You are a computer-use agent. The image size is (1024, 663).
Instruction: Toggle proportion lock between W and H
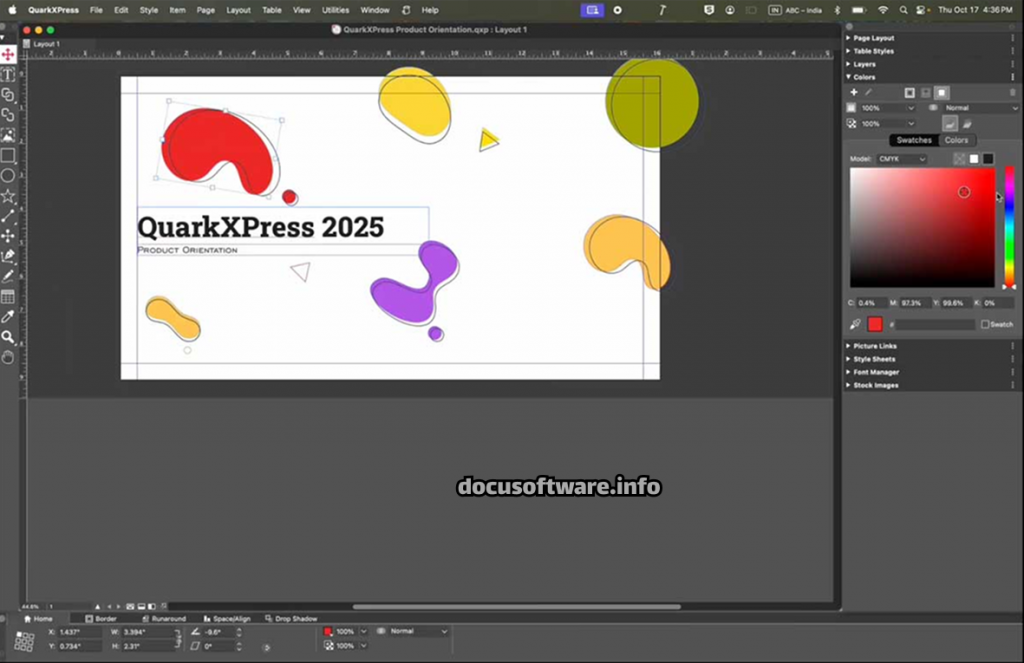point(179,639)
